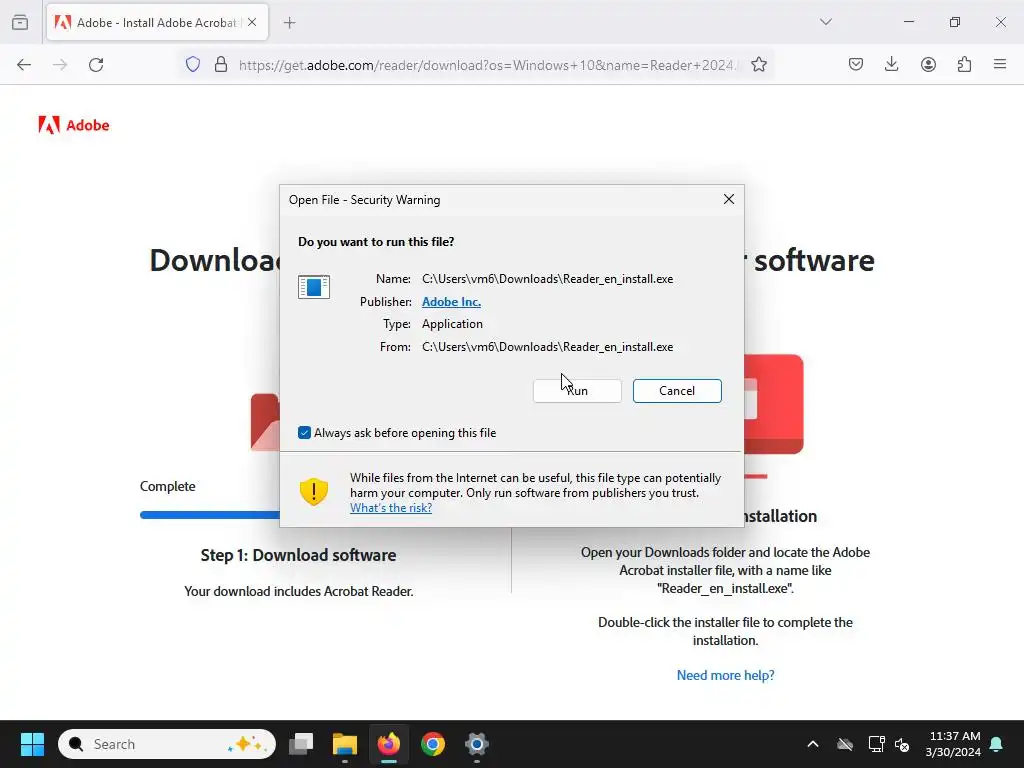Viewport: 1024px width, 768px height.
Task: Click the taskbar Search box
Action: pyautogui.click(x=167, y=744)
